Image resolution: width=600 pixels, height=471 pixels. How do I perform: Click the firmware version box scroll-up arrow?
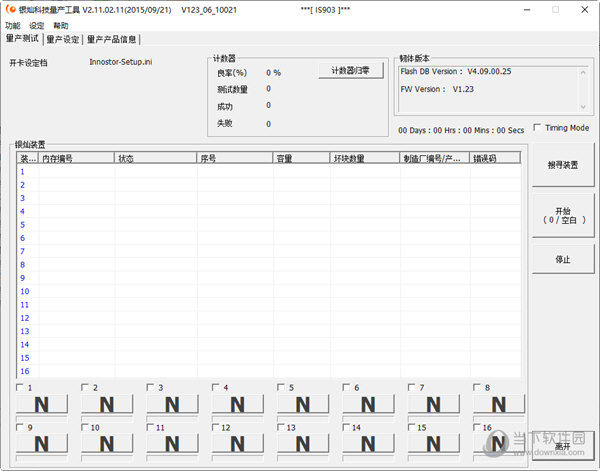pyautogui.click(x=583, y=72)
